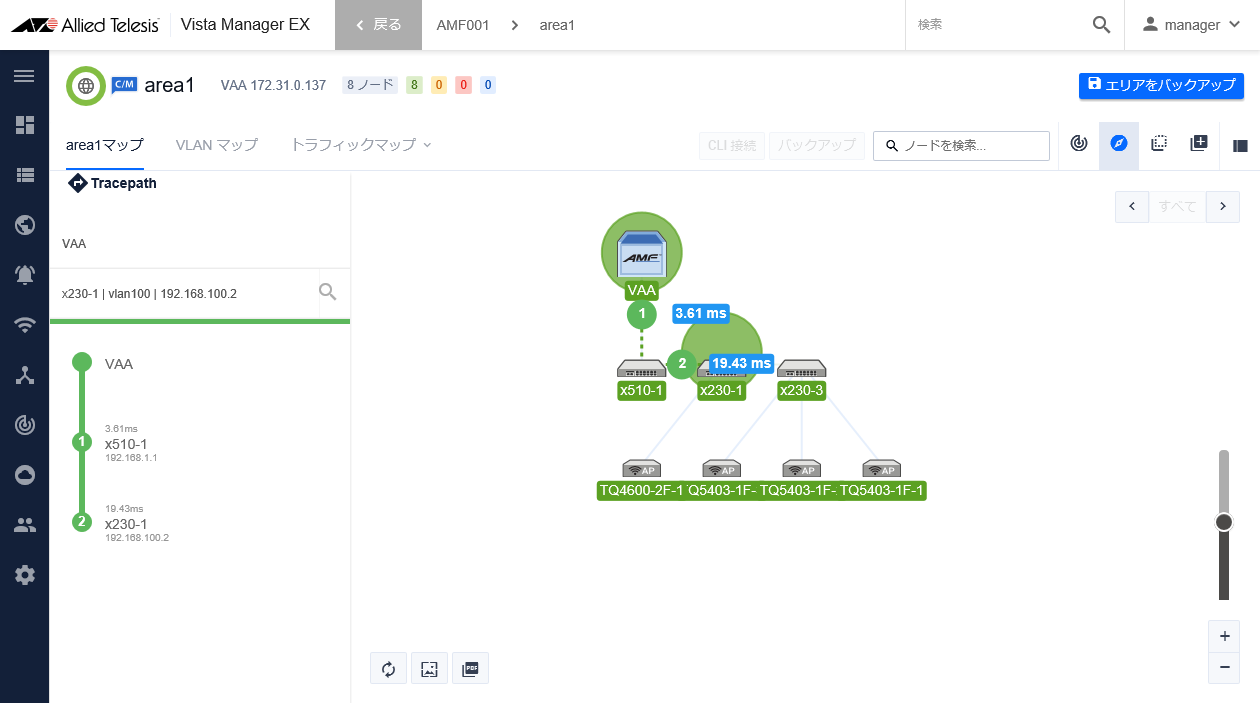Viewport: 1260px width, 703px height.
Task: Switch to the area1マップ tab
Action: tap(105, 145)
